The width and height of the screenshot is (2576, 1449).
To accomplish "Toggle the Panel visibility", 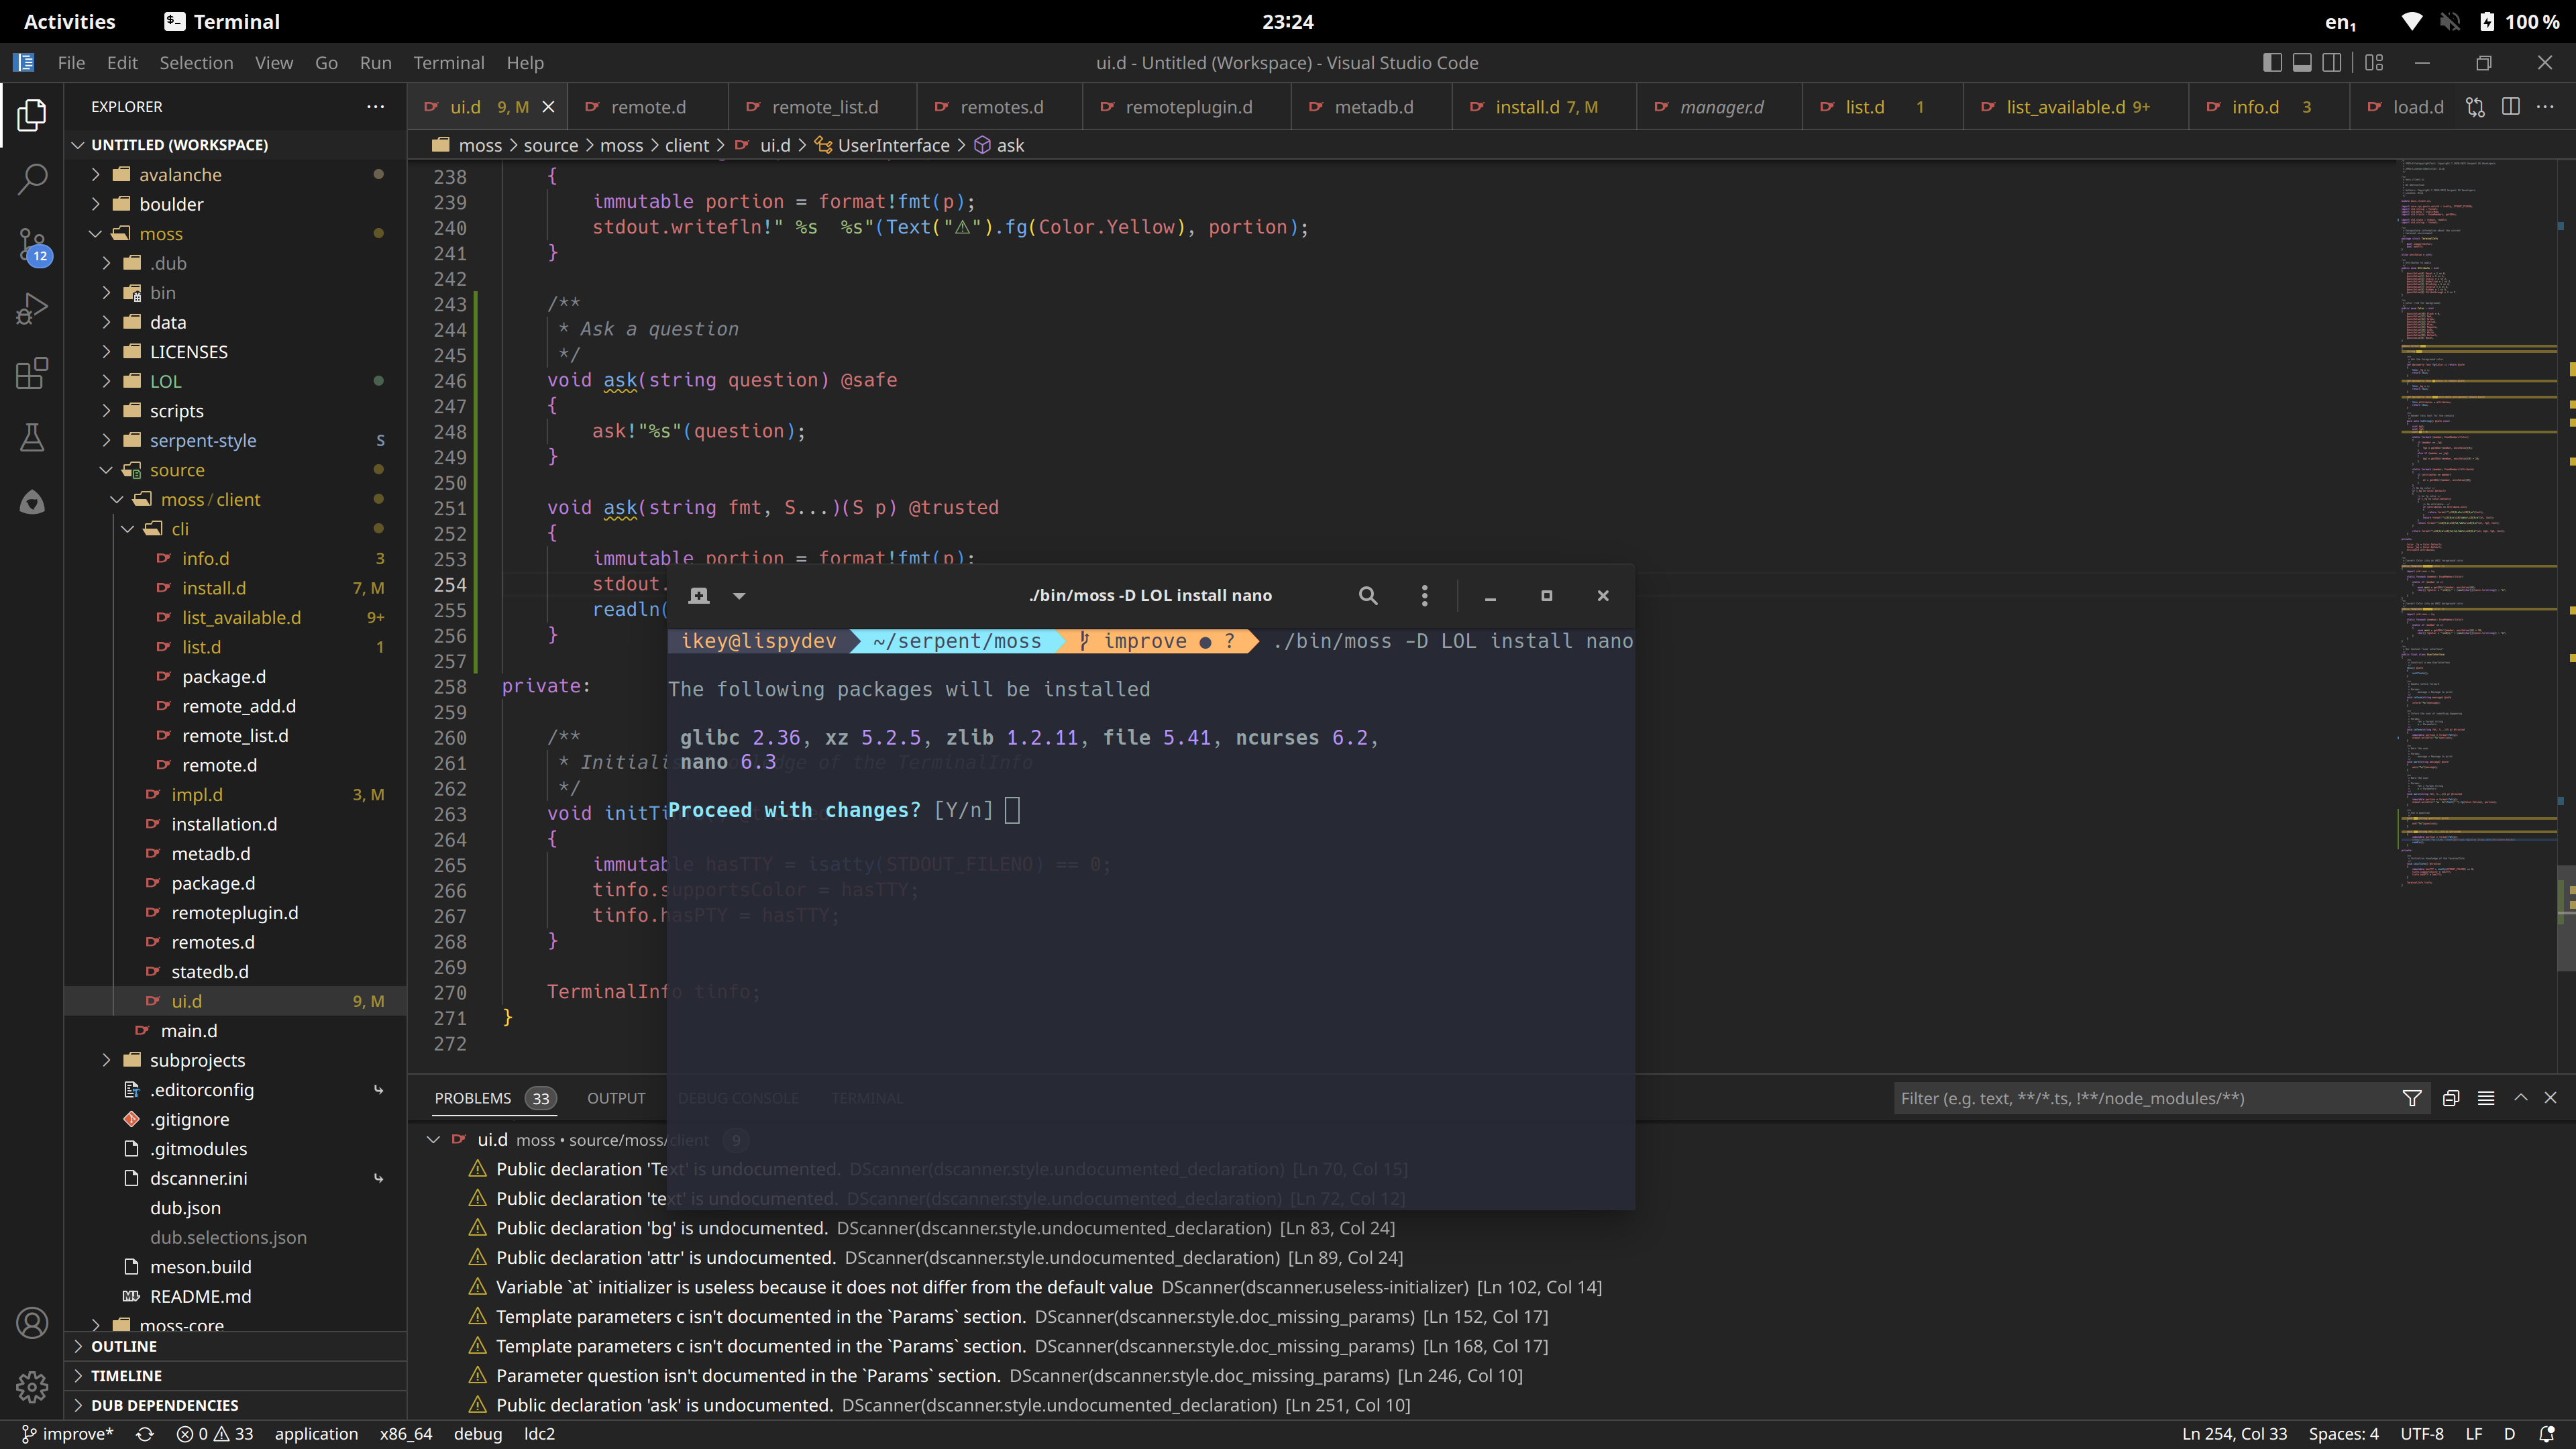I will point(2302,62).
